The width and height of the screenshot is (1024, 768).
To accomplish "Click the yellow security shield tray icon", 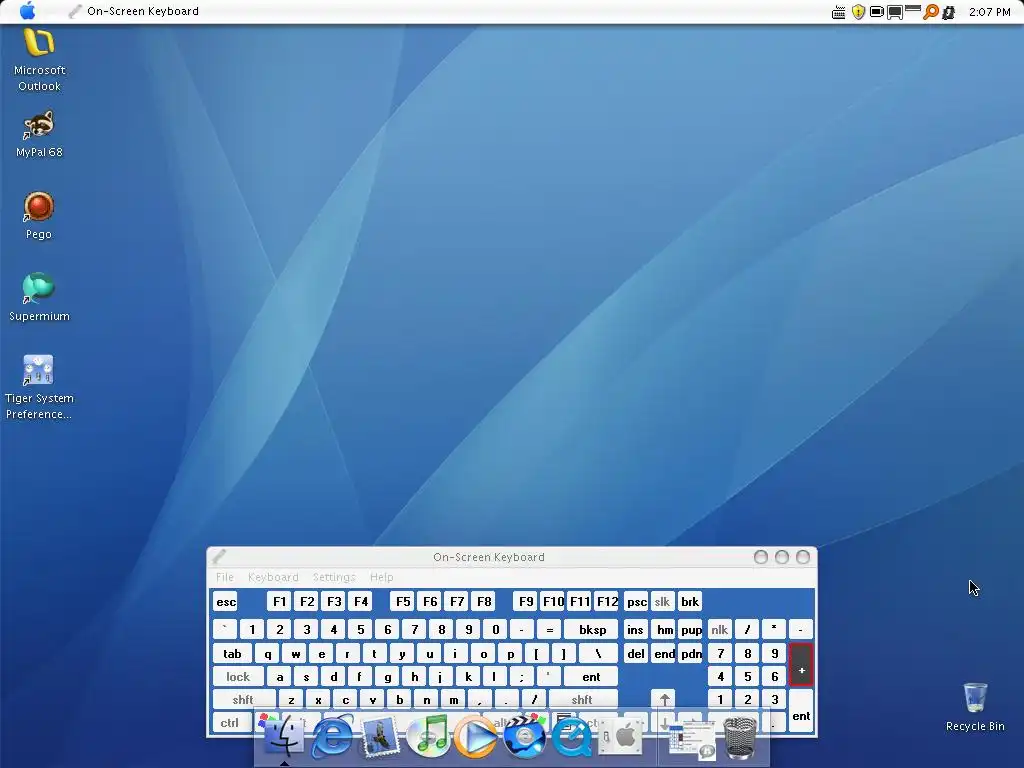I will [858, 12].
